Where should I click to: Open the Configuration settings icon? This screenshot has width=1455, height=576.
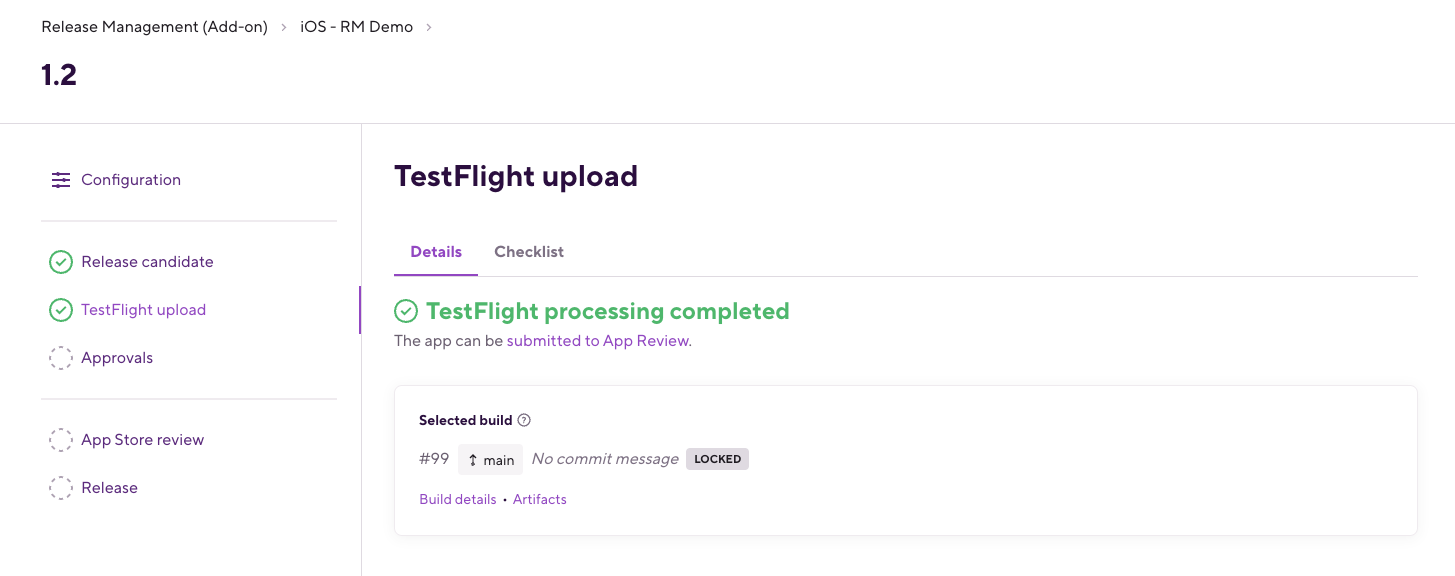coord(61,179)
